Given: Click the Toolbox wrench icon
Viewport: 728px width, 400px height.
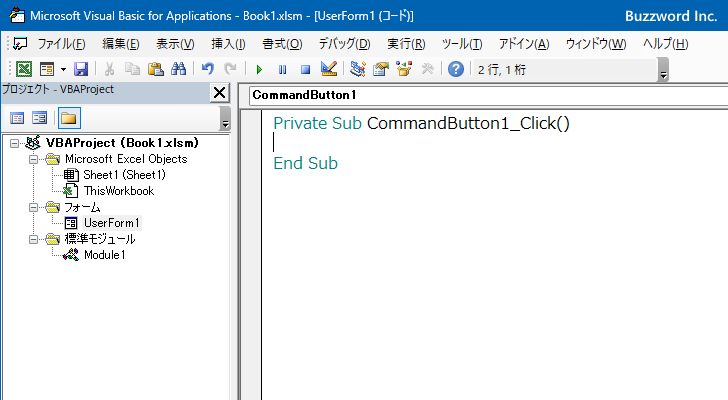Looking at the screenshot, I should click(428, 69).
